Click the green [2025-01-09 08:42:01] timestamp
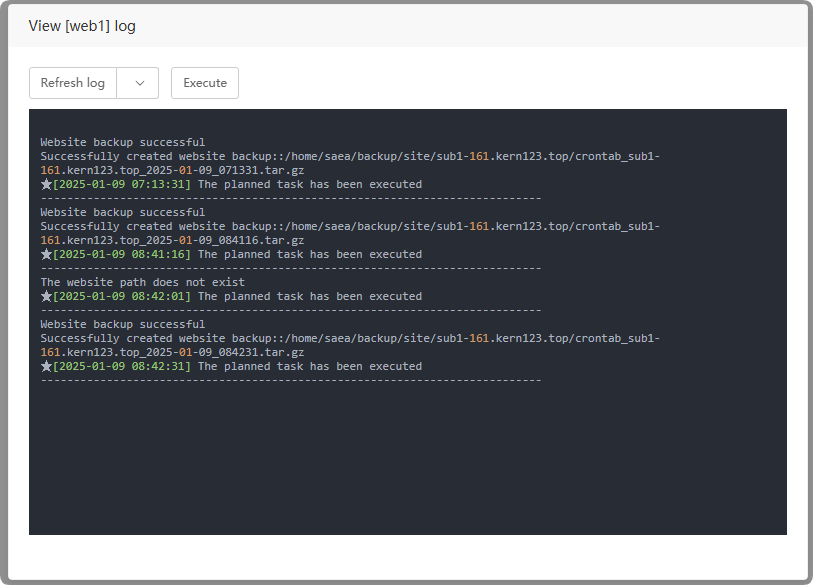This screenshot has height=585, width=813. [121, 296]
